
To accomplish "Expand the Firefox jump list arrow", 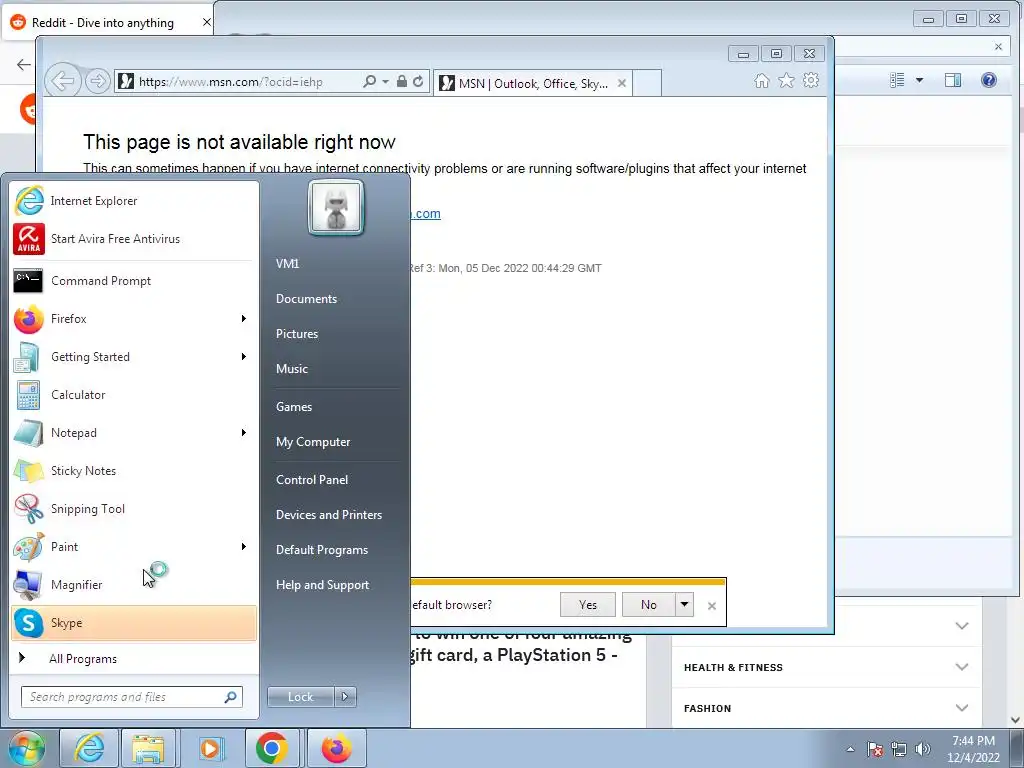I will 244,319.
